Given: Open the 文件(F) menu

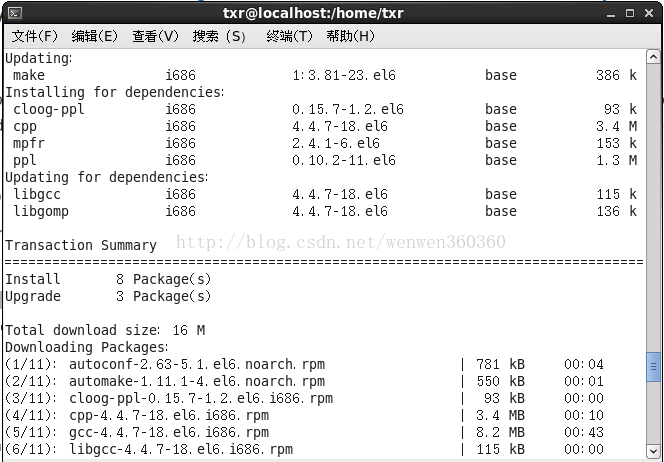Looking at the screenshot, I should click(x=35, y=36).
